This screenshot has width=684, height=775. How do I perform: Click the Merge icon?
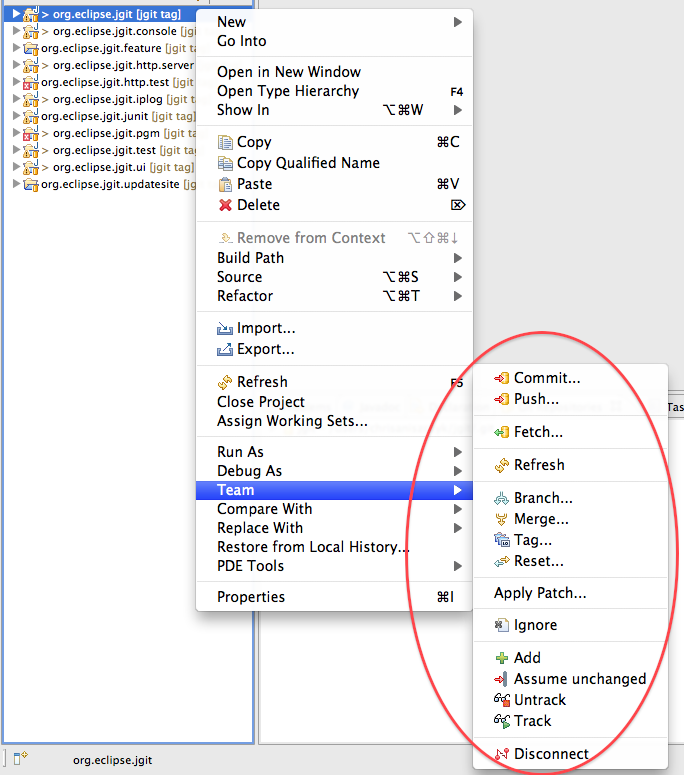501,519
